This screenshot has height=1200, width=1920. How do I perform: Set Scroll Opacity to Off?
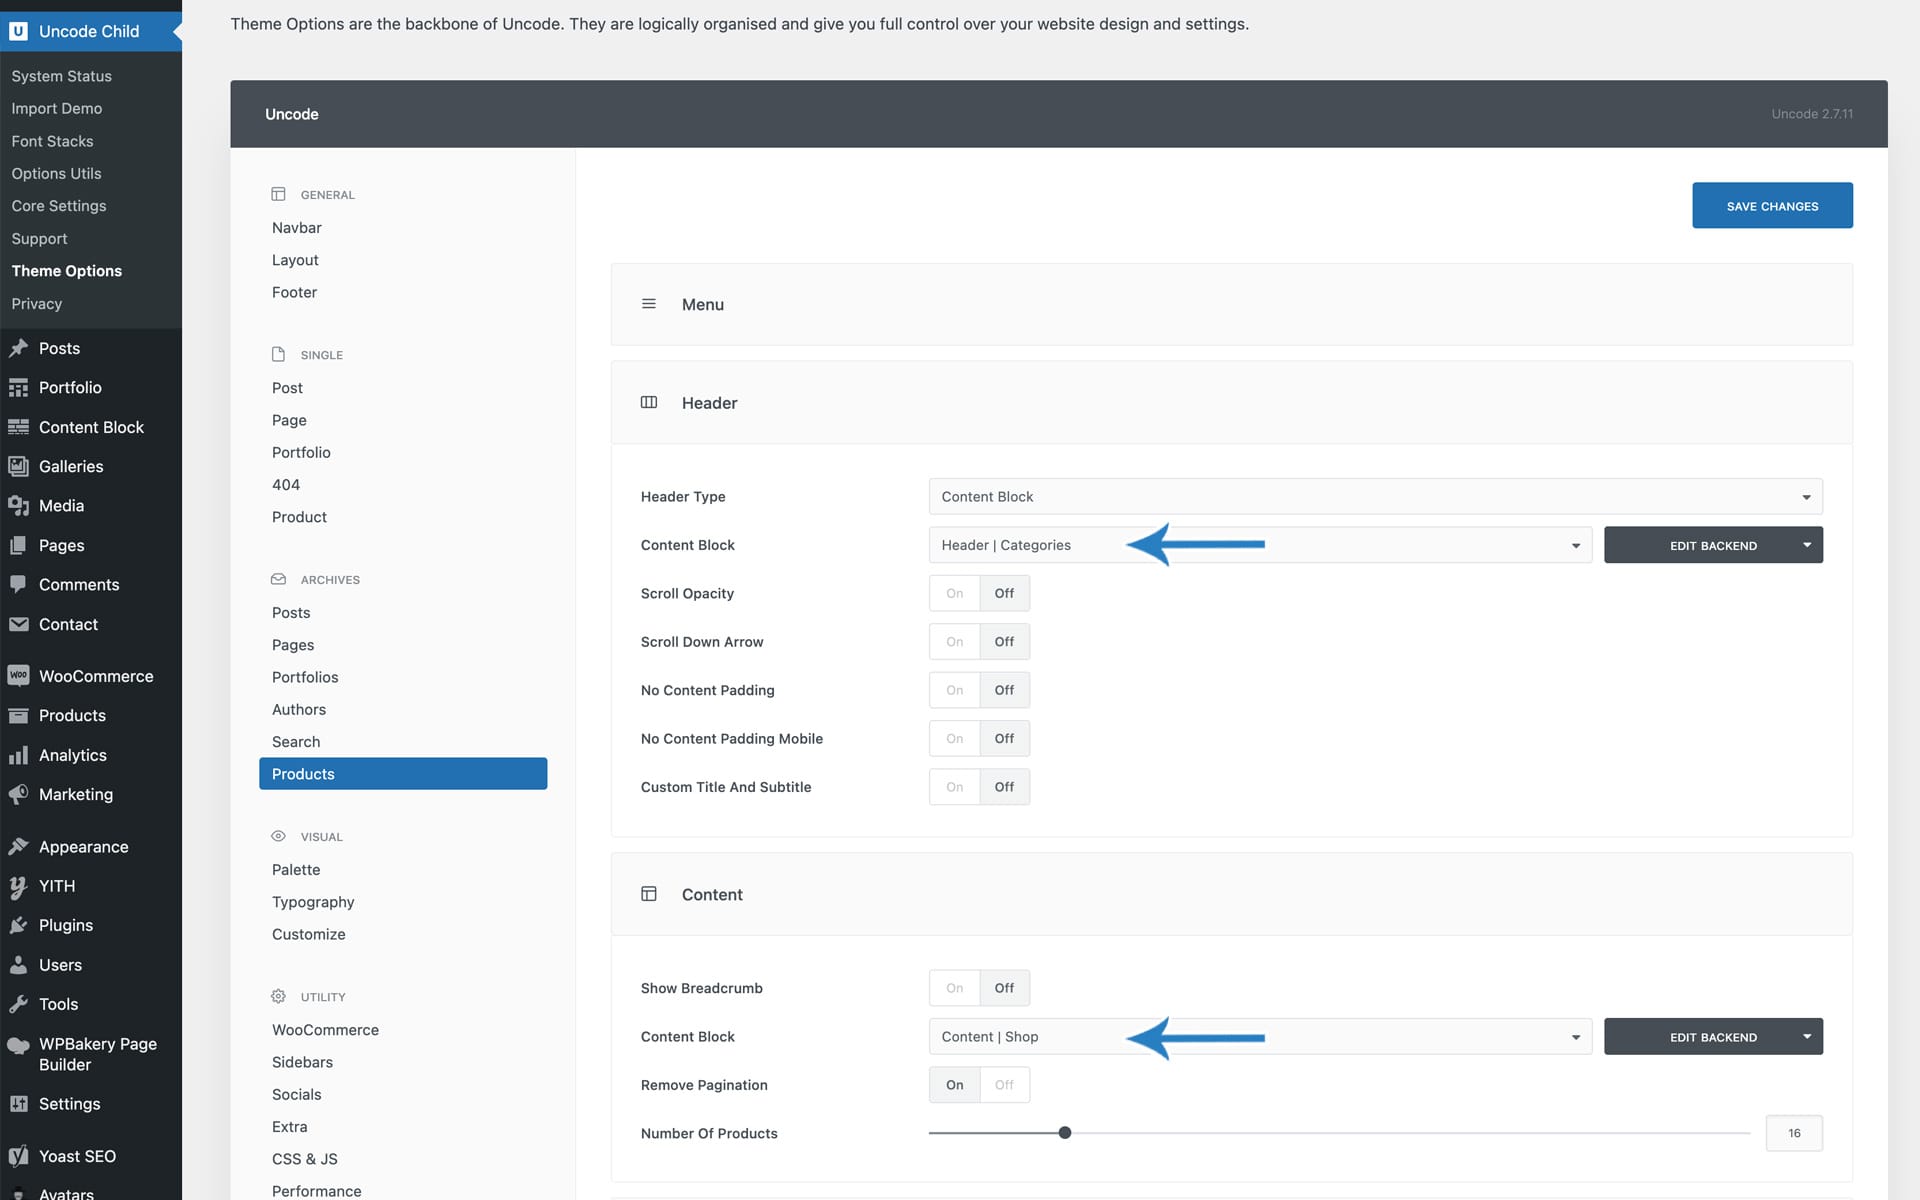[1005, 593]
